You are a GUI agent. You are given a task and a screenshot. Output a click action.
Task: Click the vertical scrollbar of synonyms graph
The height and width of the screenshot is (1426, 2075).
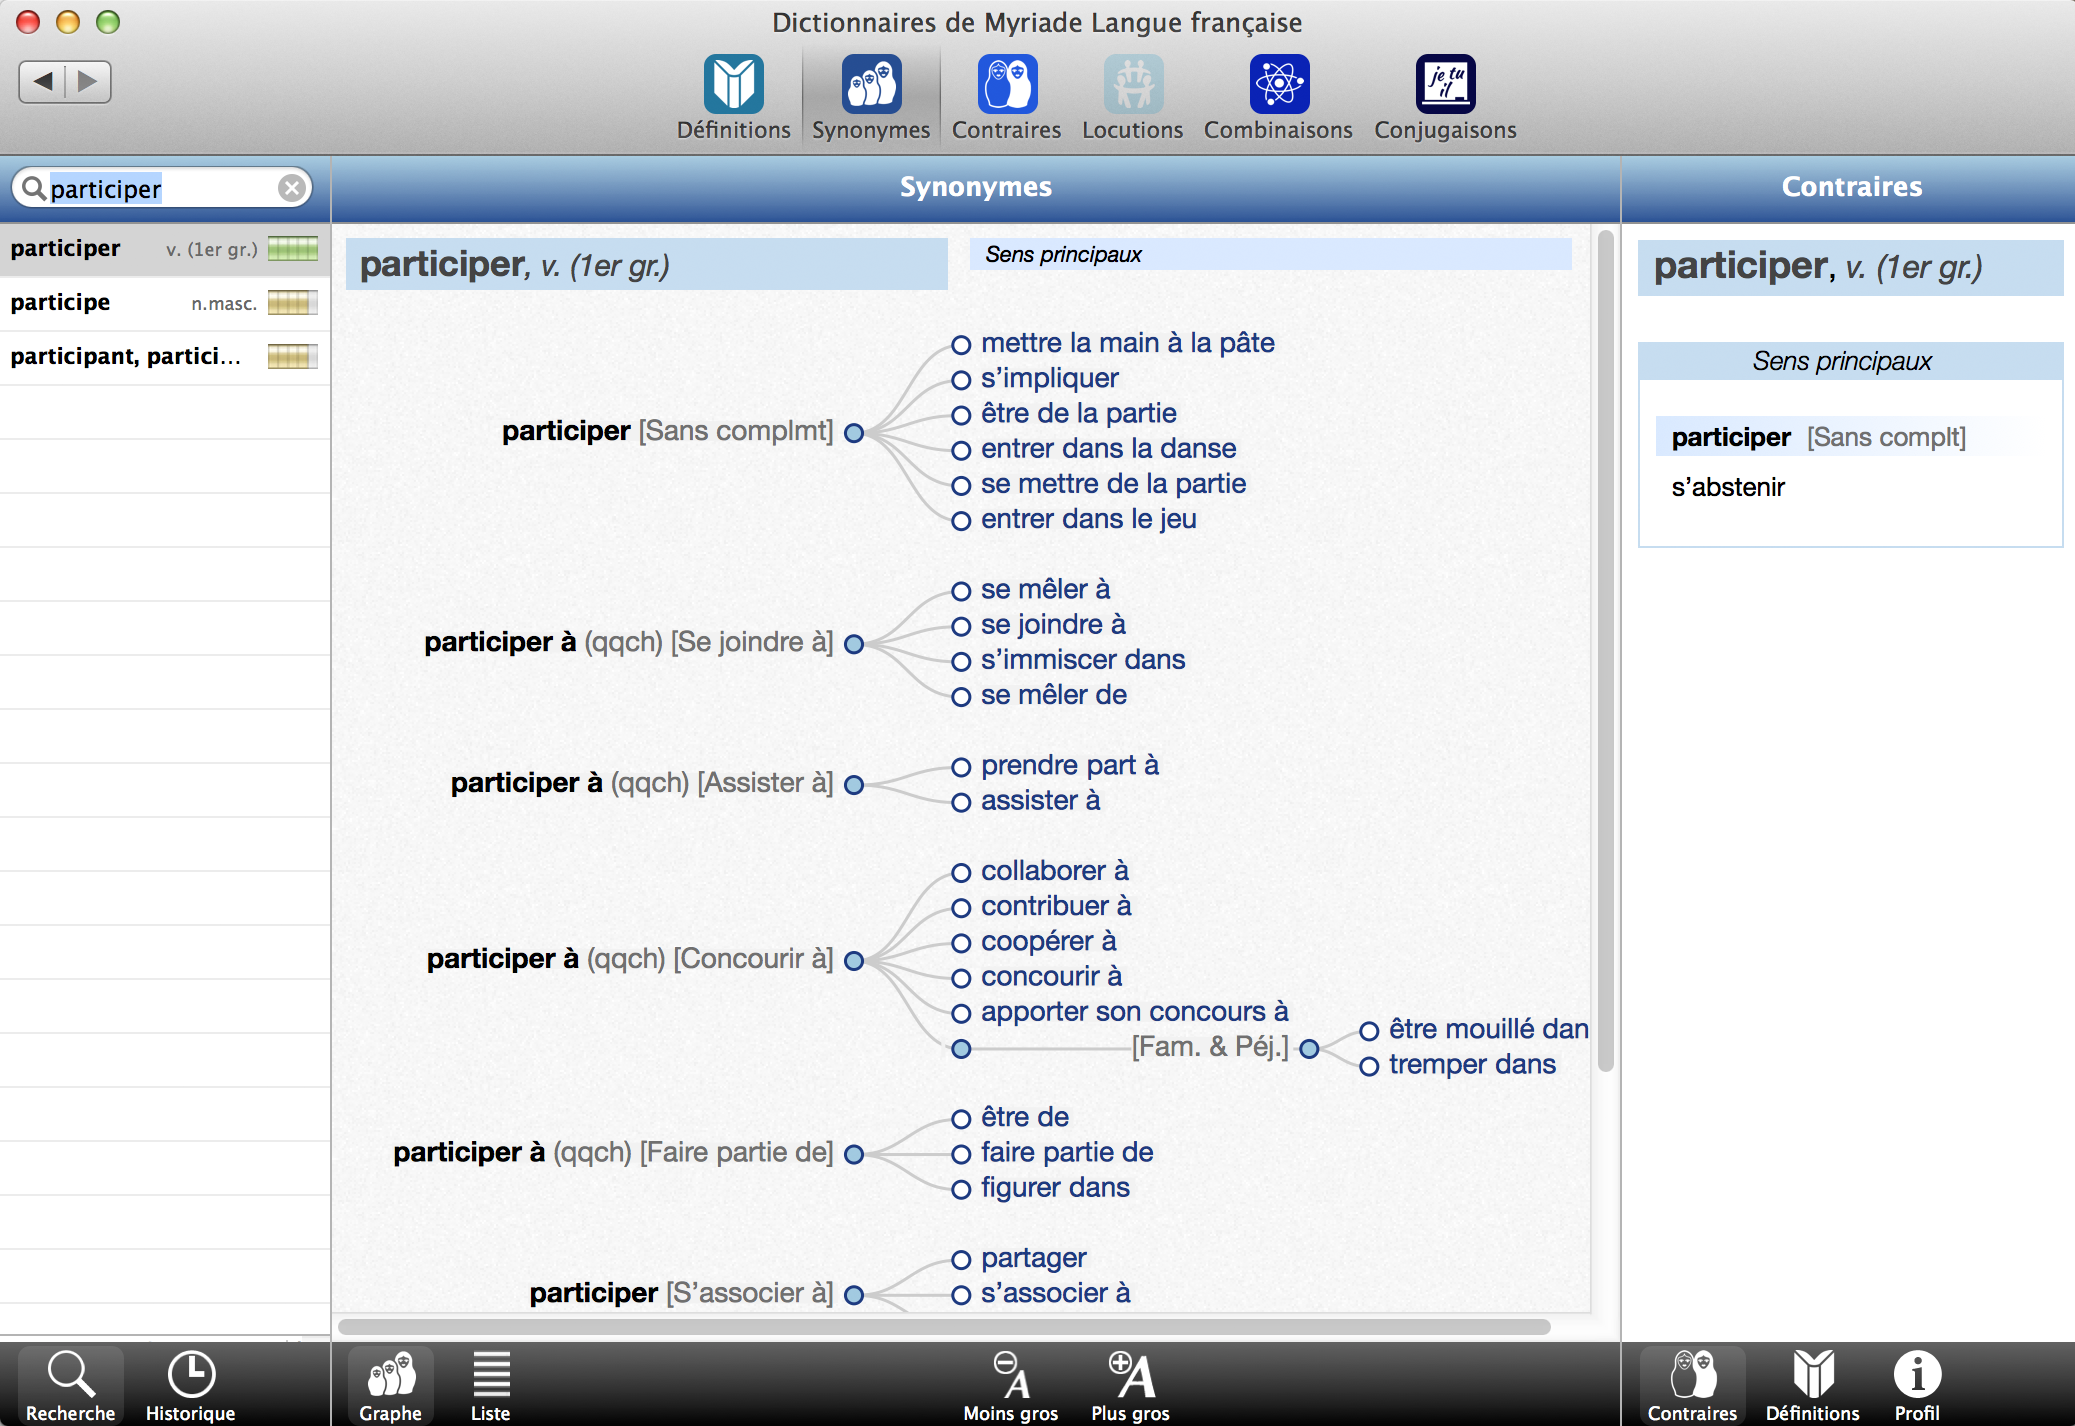(x=1606, y=650)
